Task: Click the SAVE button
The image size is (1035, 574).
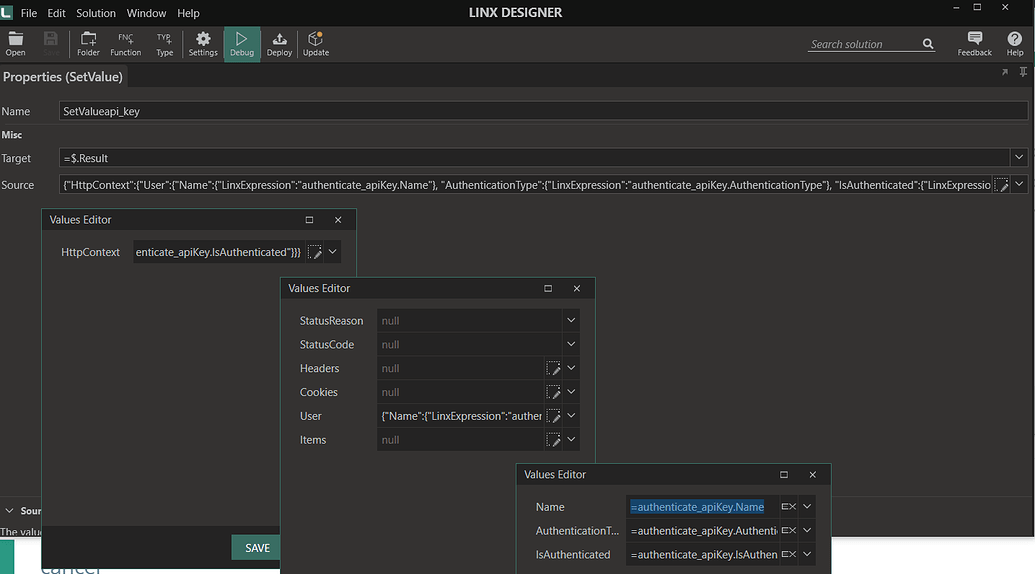Action: click(x=256, y=548)
